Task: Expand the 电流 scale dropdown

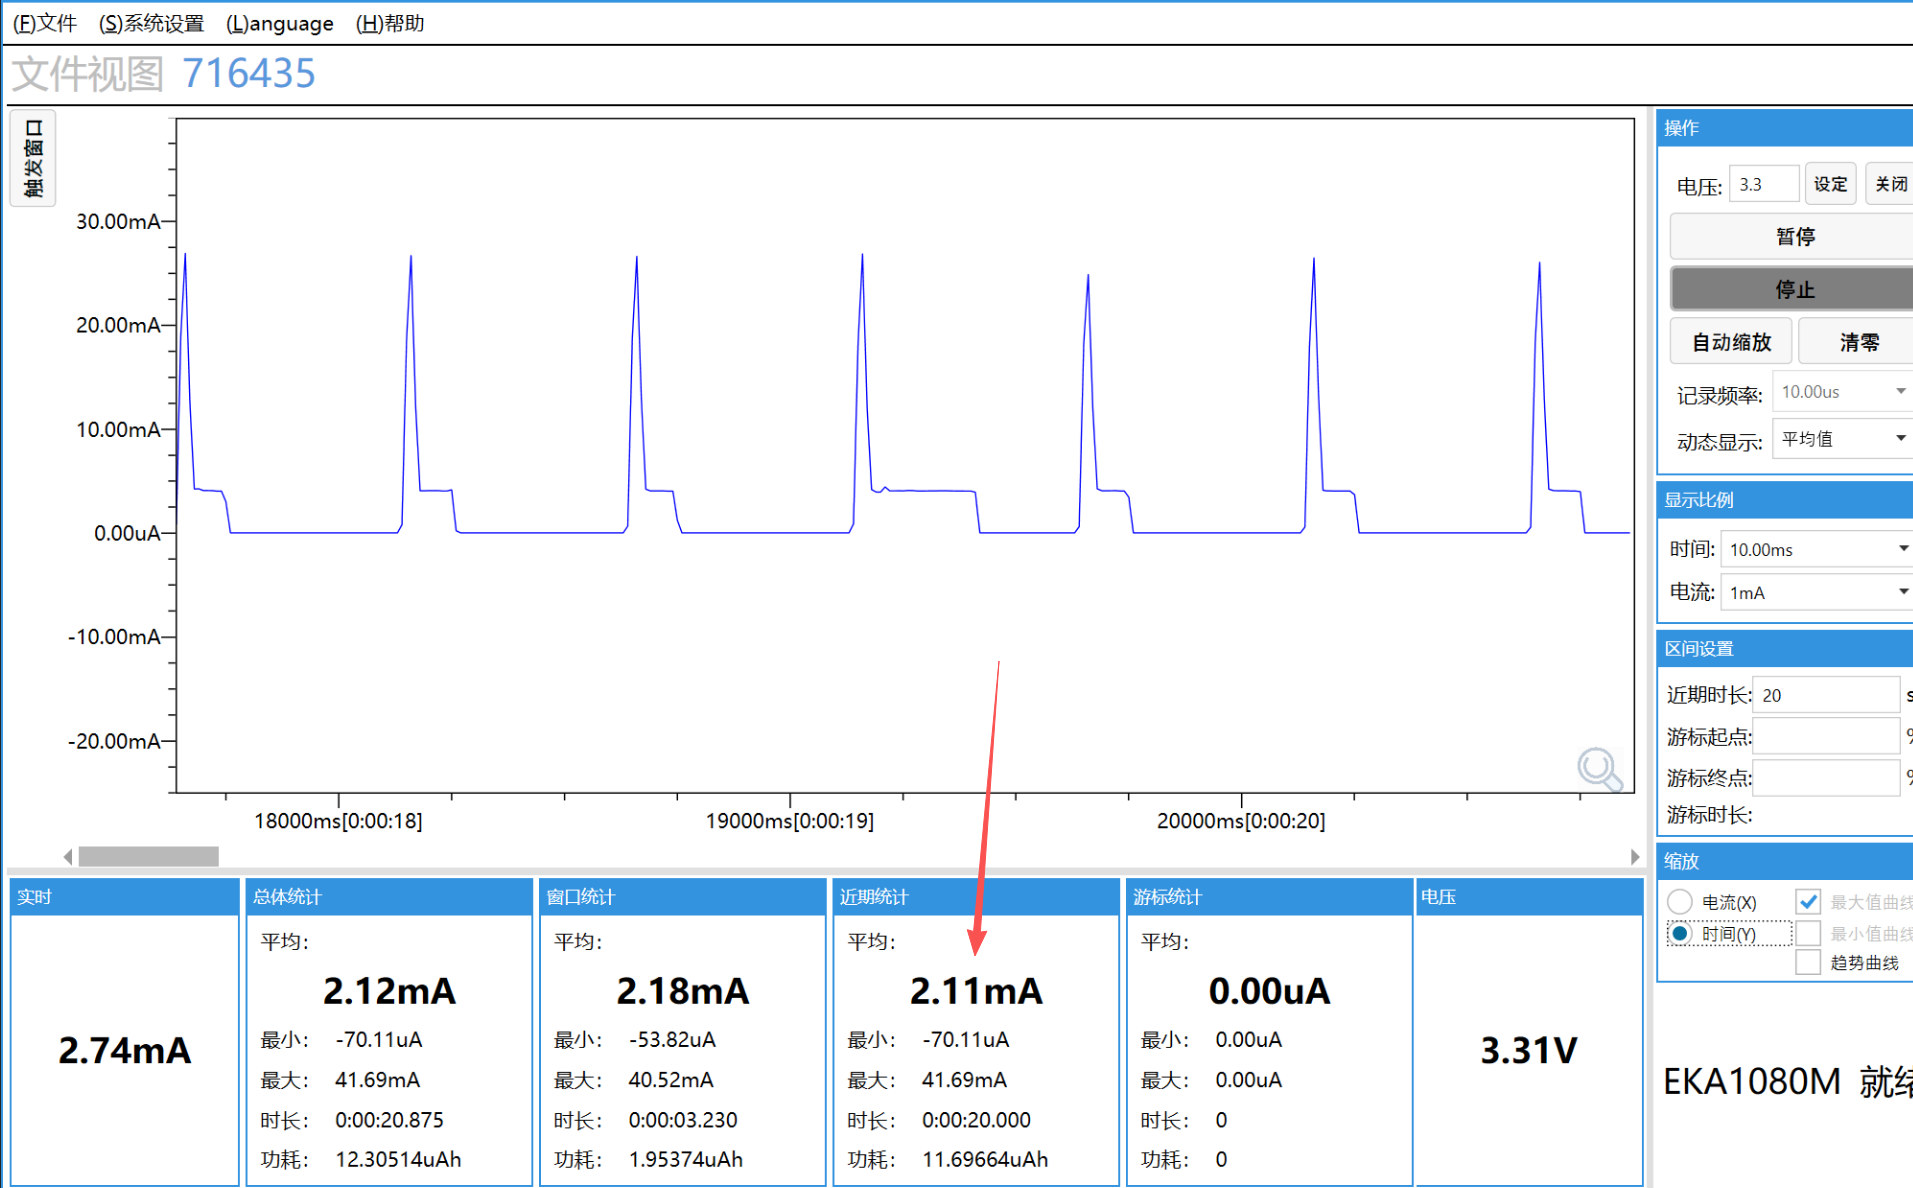Action: point(1816,593)
